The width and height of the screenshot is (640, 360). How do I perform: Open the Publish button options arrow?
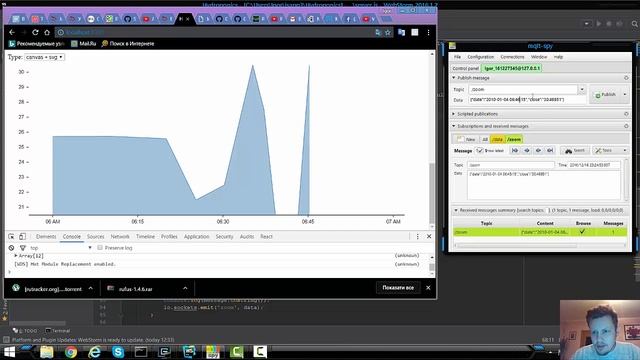click(x=625, y=94)
